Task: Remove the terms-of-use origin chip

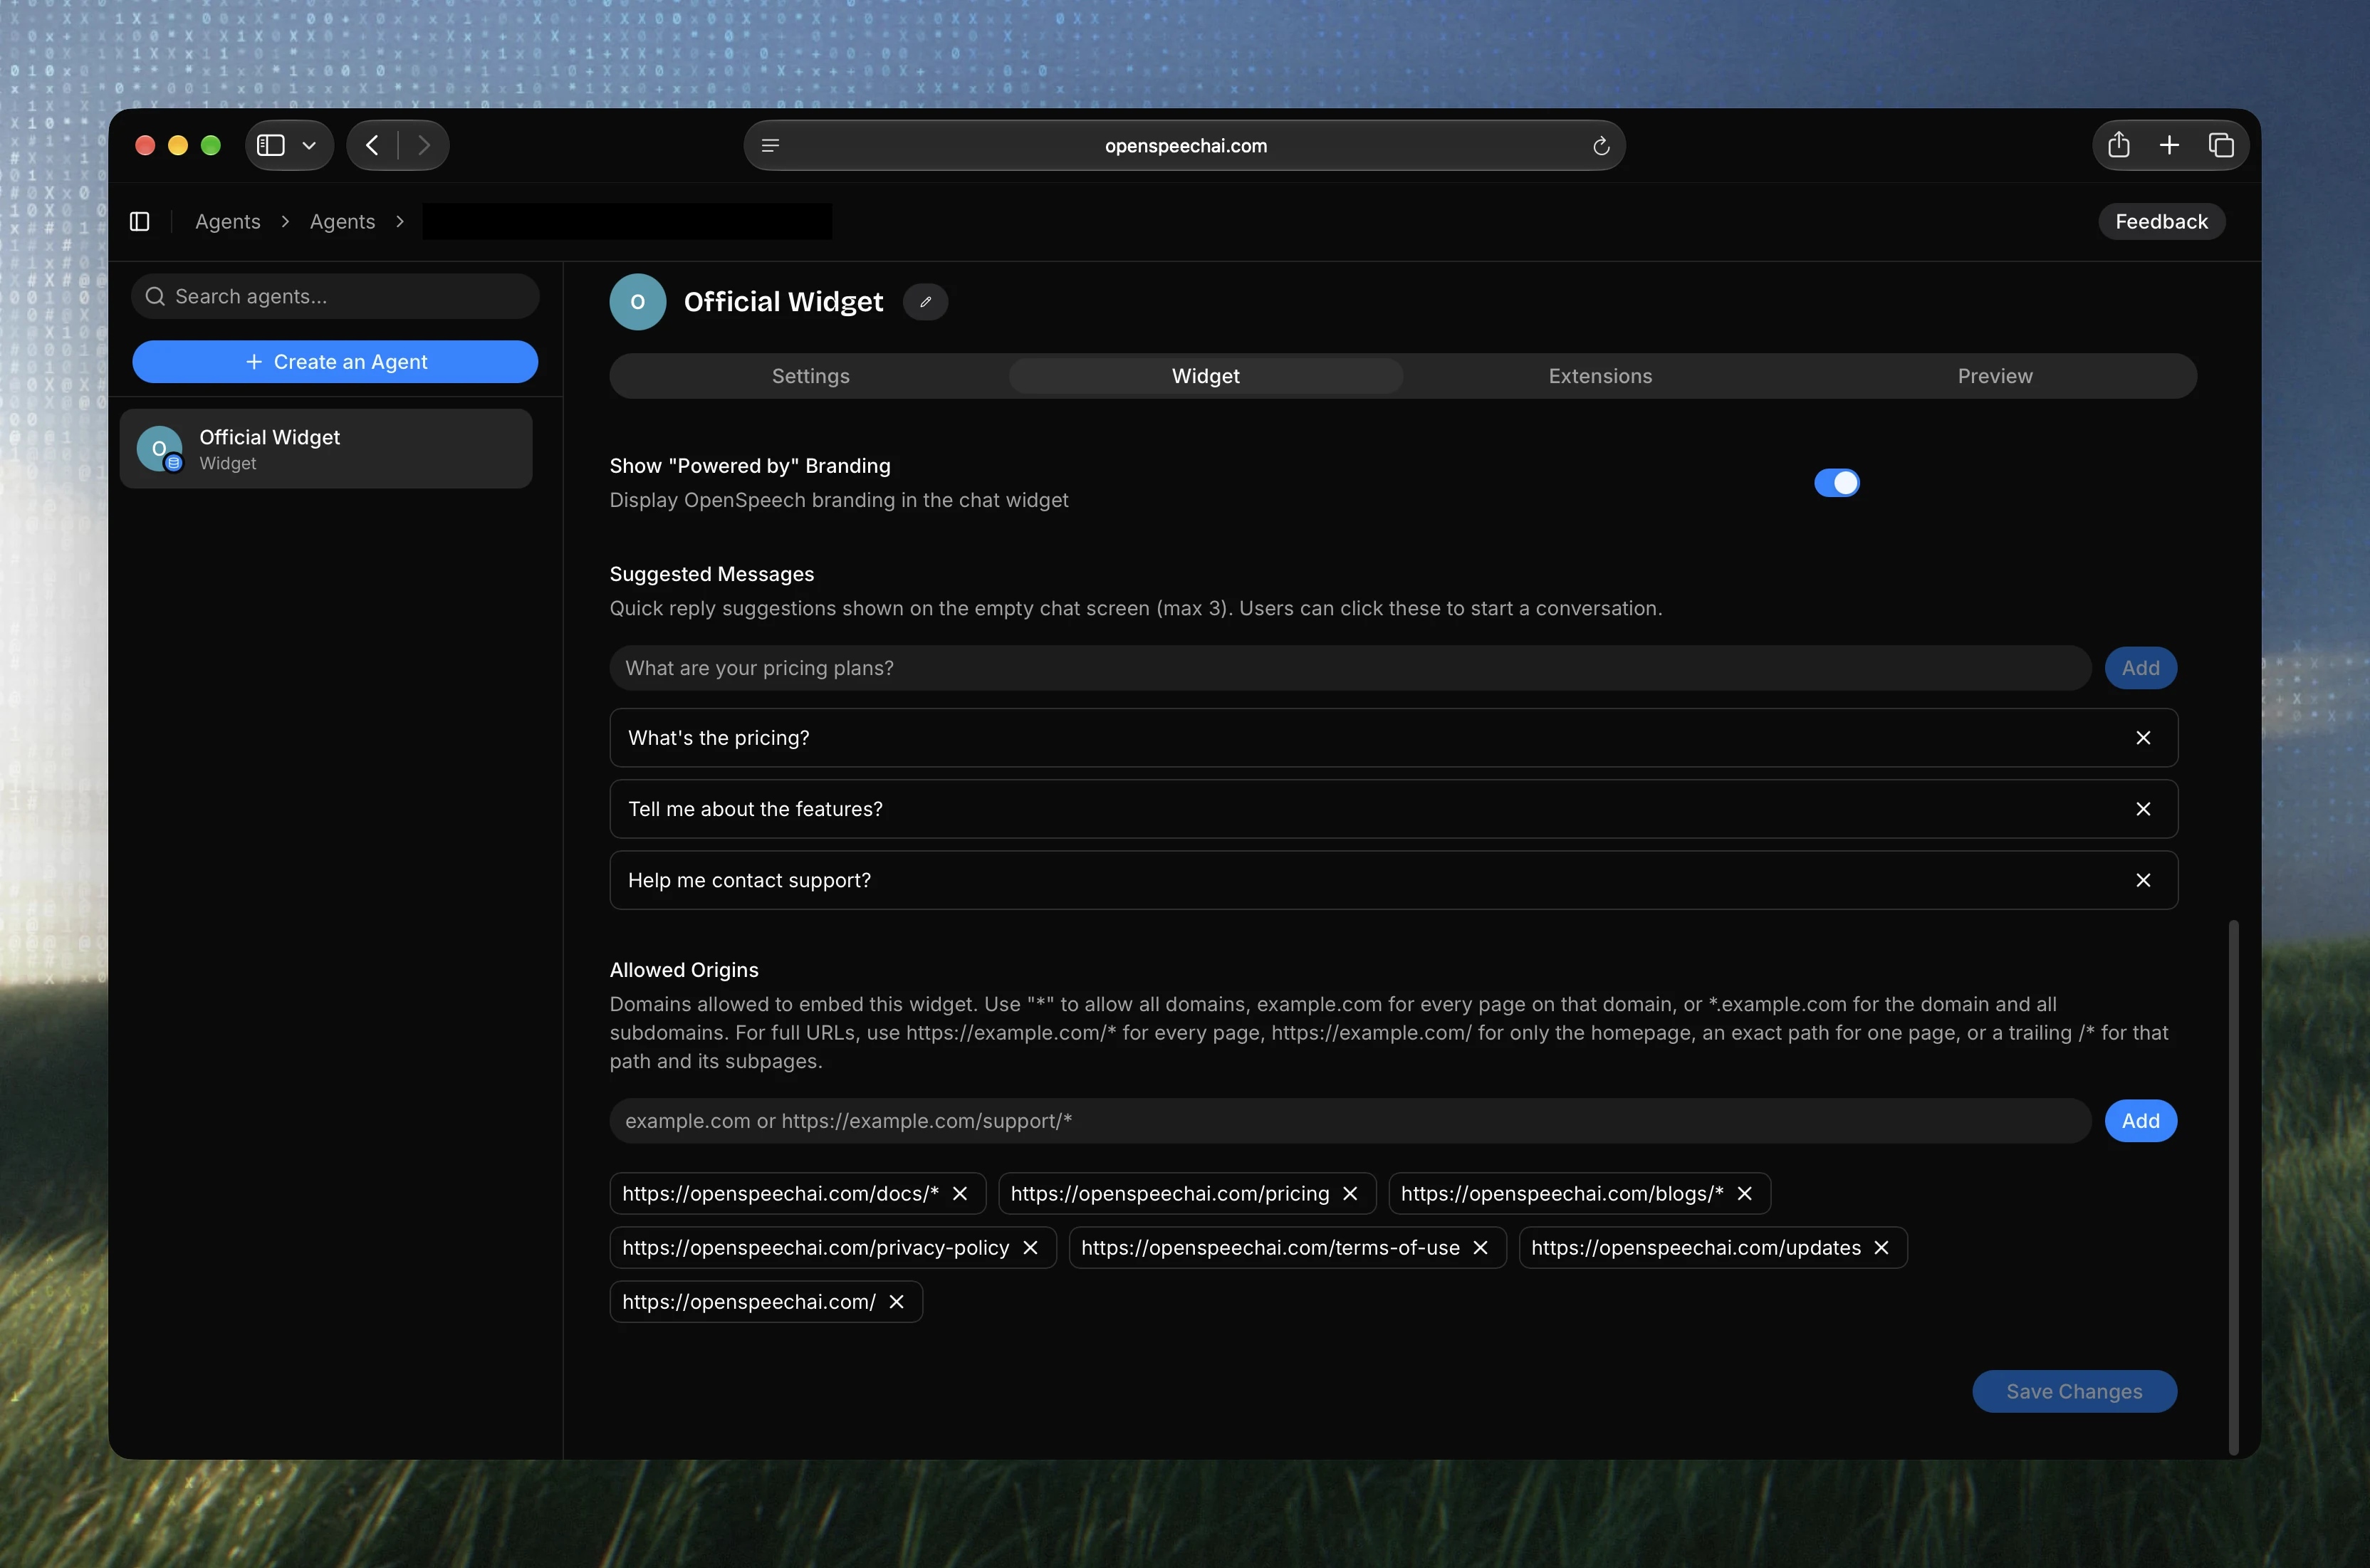Action: 1481,1248
